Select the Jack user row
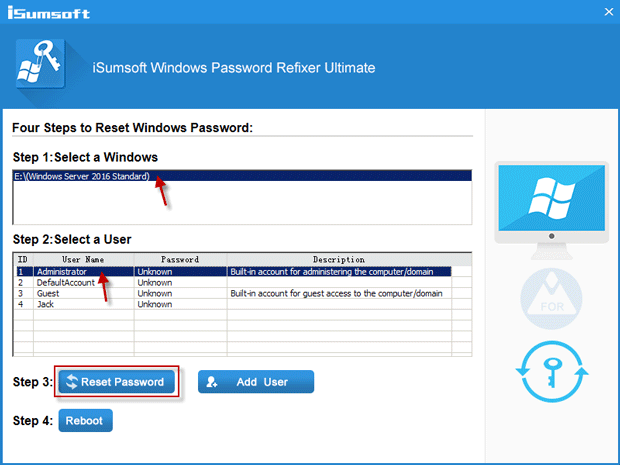This screenshot has width=620, height=465. pyautogui.click(x=233, y=304)
